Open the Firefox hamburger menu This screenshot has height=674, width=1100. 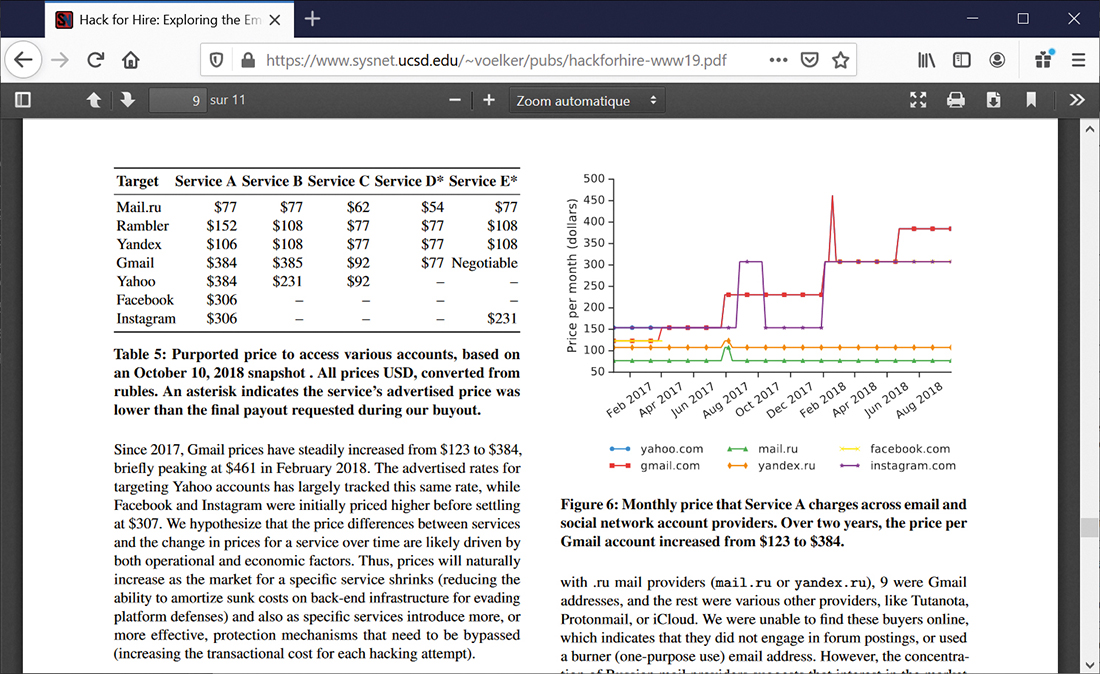pos(1078,60)
